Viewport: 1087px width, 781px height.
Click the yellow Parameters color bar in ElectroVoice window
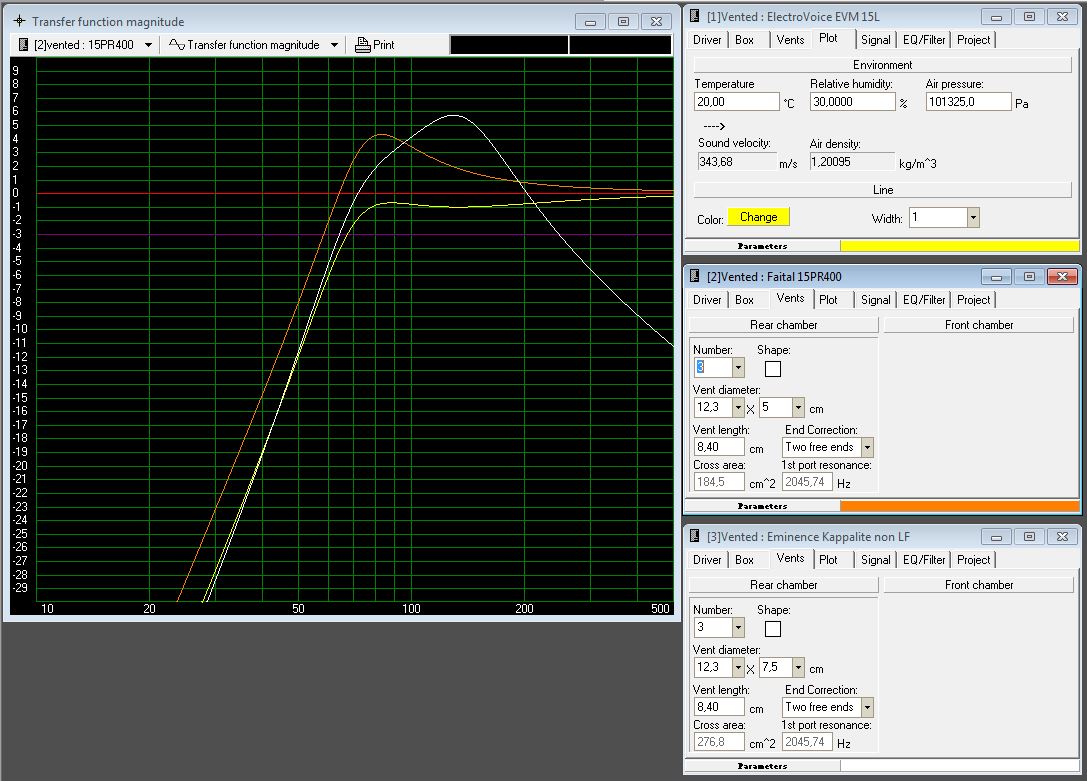[959, 246]
